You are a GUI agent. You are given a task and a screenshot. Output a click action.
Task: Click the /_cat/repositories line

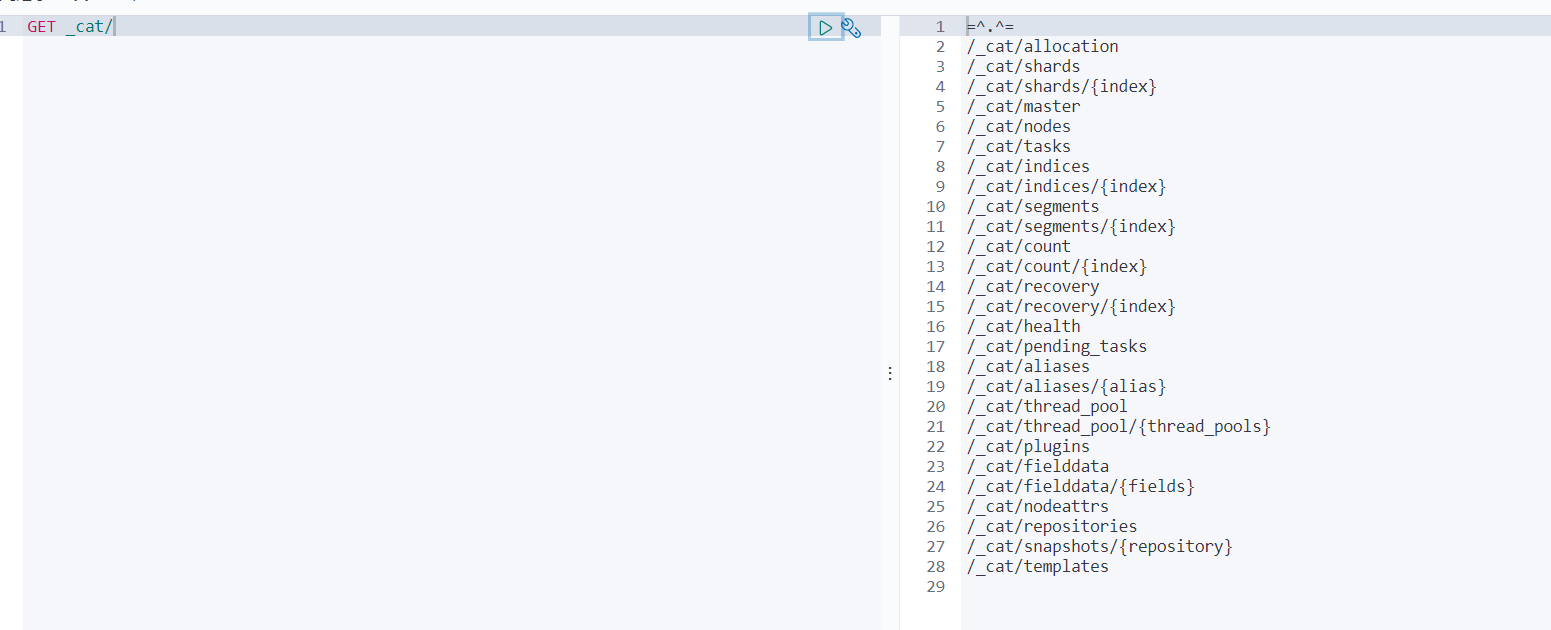[1052, 527]
